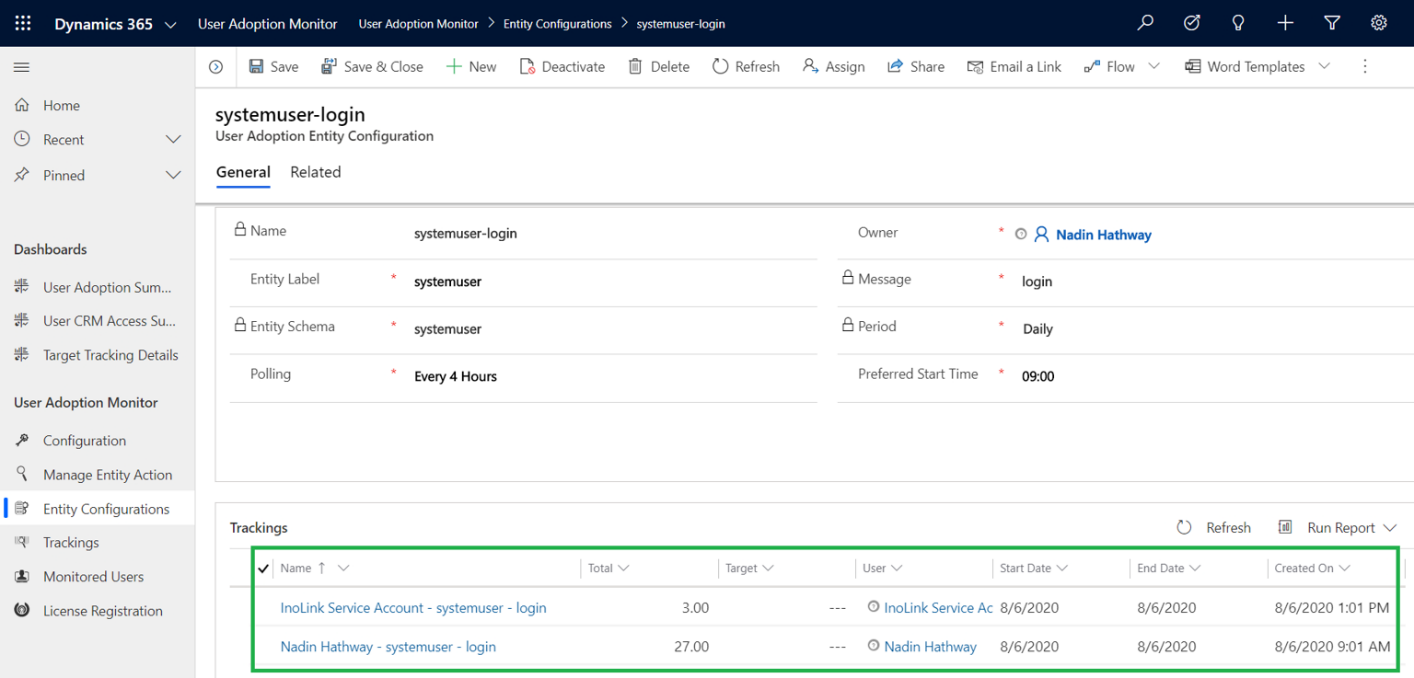This screenshot has height=678, width=1414.
Task: Switch to the Related tab
Action: tap(315, 172)
